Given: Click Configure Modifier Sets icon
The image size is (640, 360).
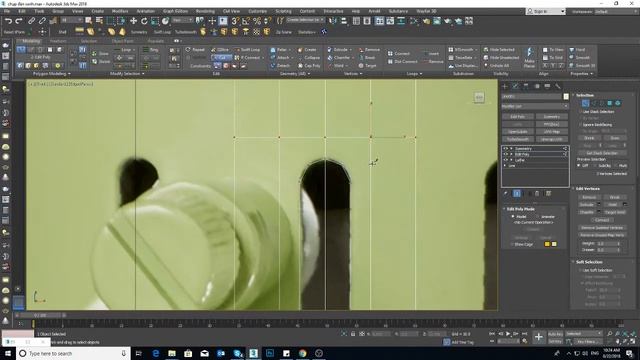Looking at the screenshot, I should pos(548,193).
